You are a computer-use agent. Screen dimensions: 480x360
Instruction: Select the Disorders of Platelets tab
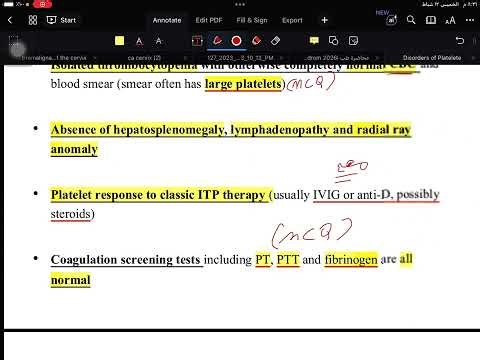click(x=432, y=58)
